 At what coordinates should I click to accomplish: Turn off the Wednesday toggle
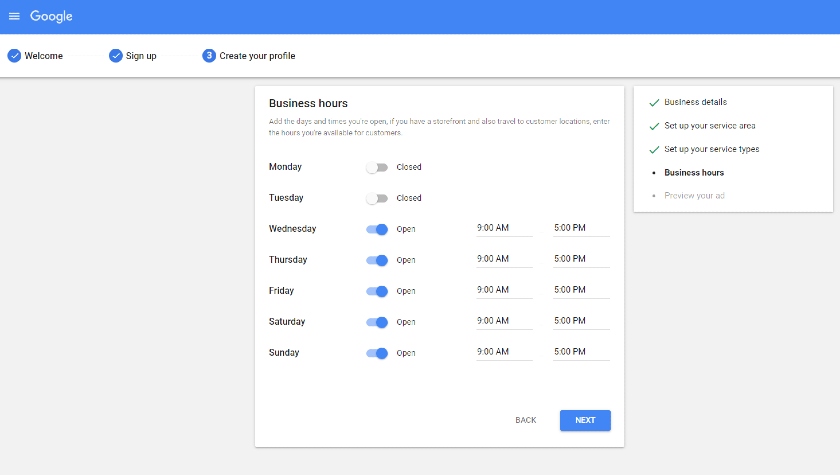click(x=377, y=229)
